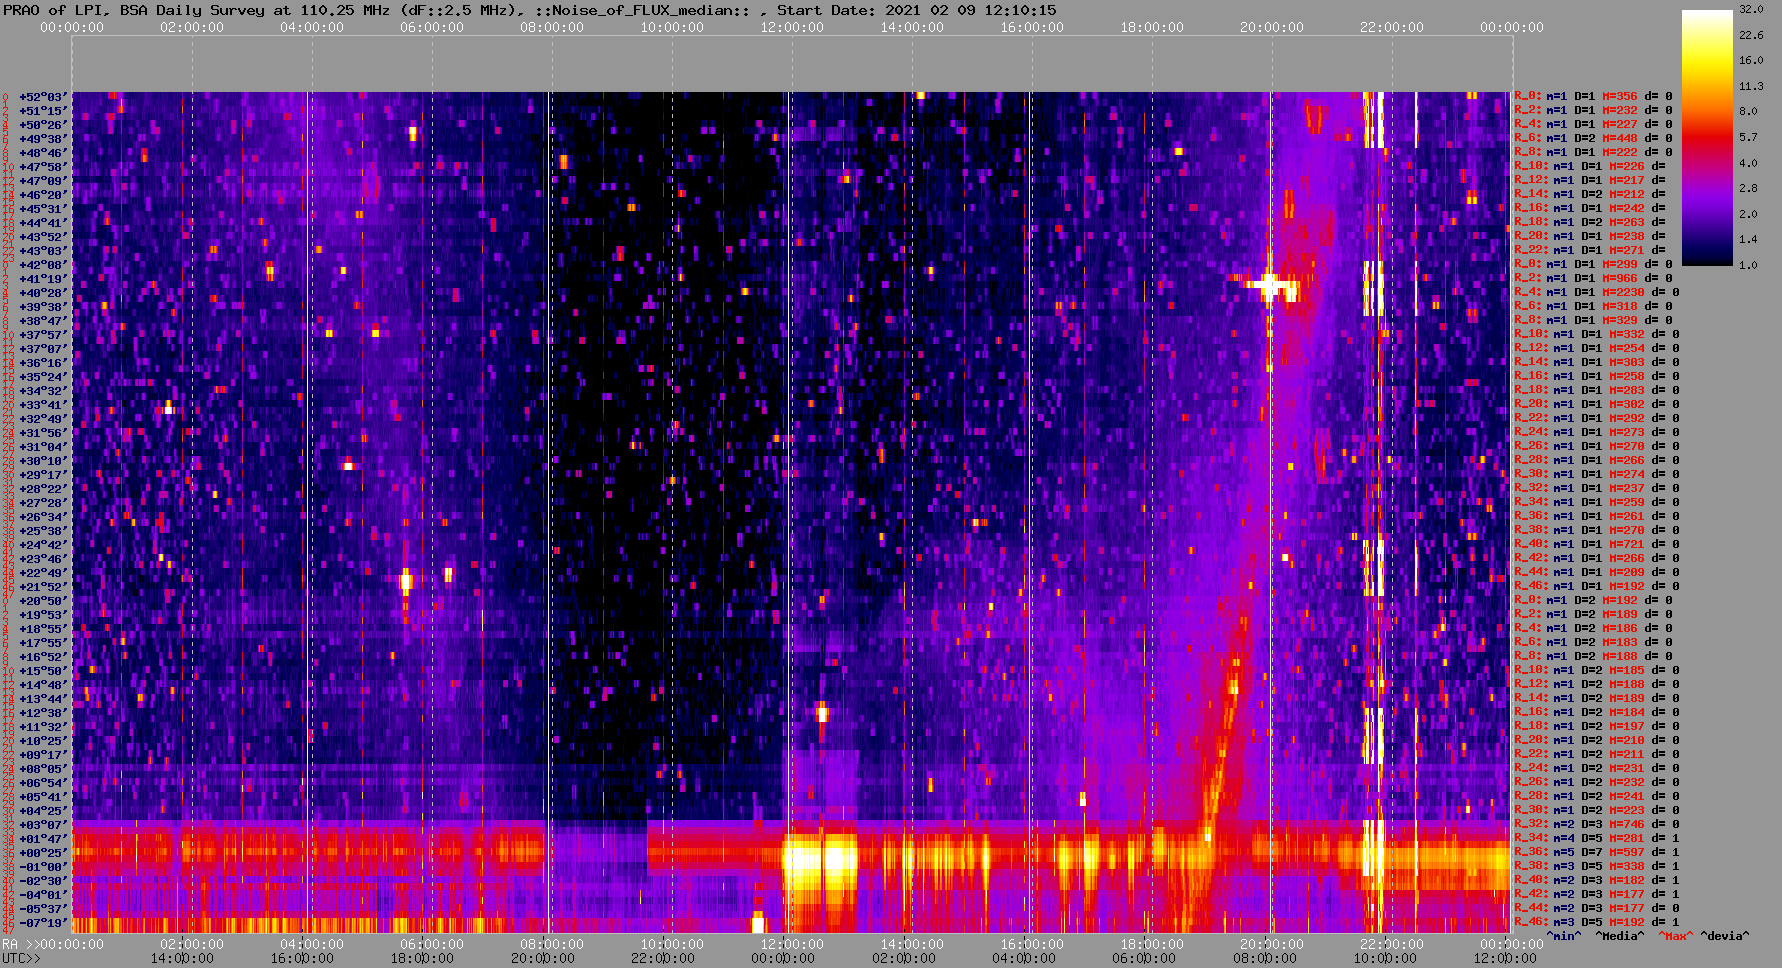Click the bright white cross source at +40°28' row
Screen dimensions: 1782x968
click(1270, 285)
